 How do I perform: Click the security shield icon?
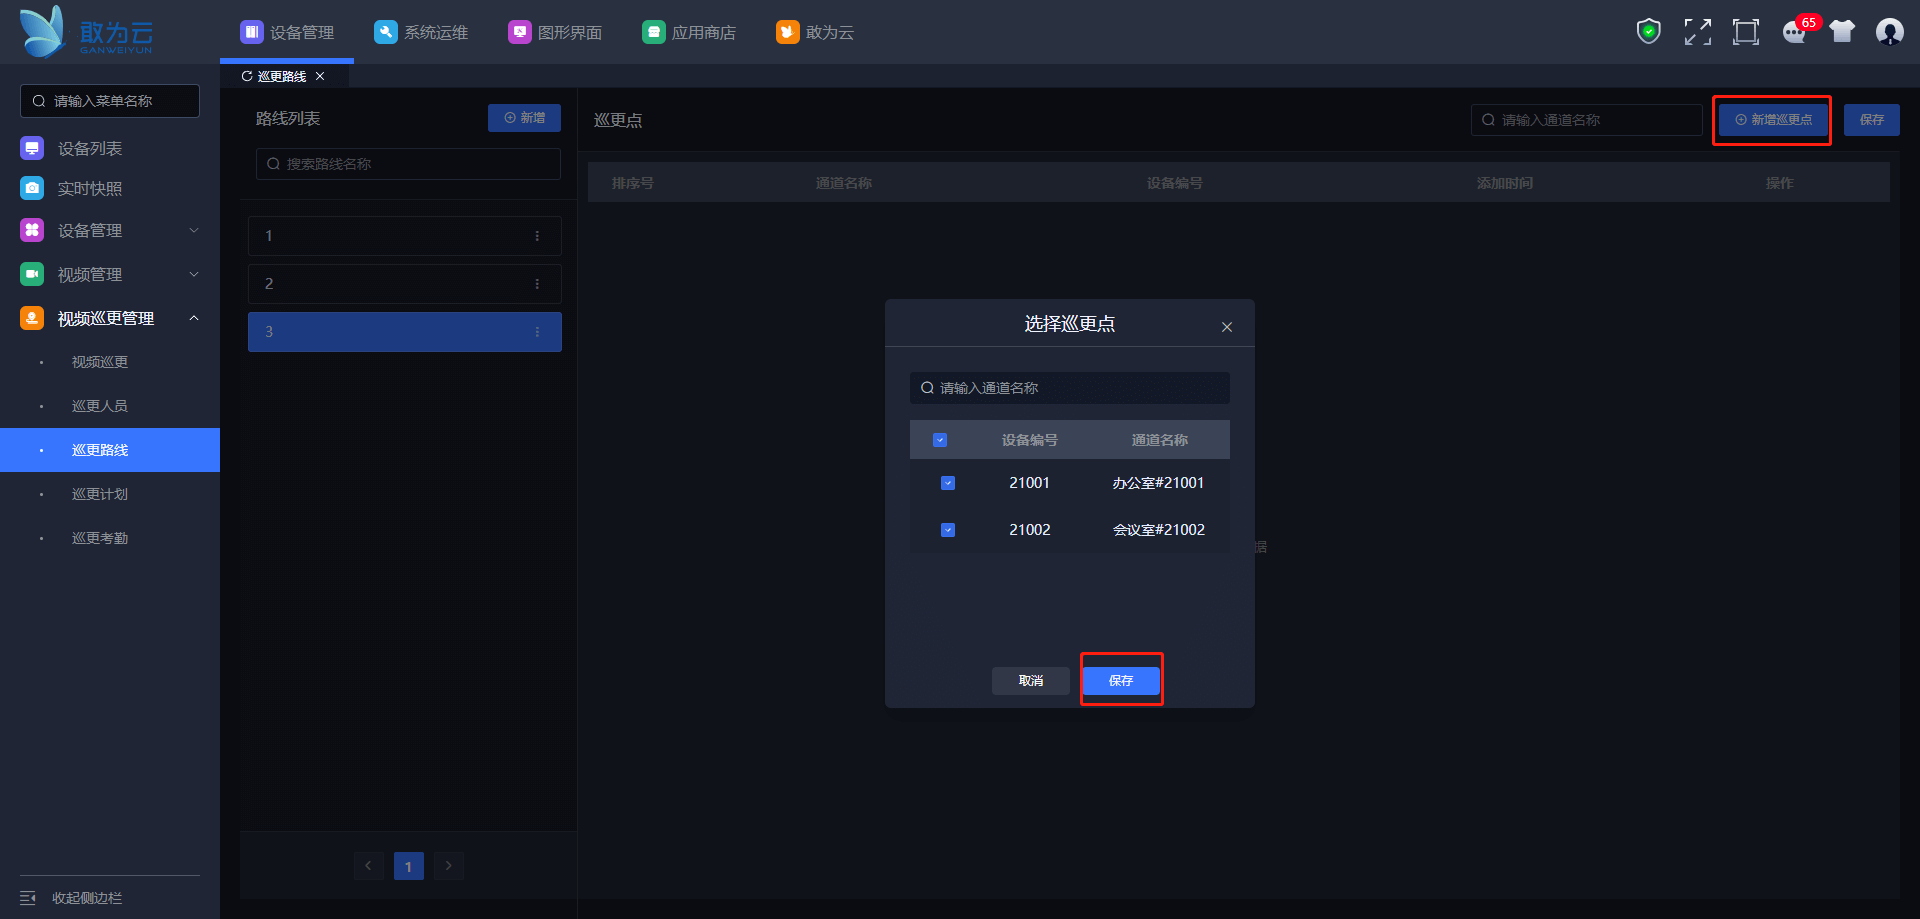1648,32
